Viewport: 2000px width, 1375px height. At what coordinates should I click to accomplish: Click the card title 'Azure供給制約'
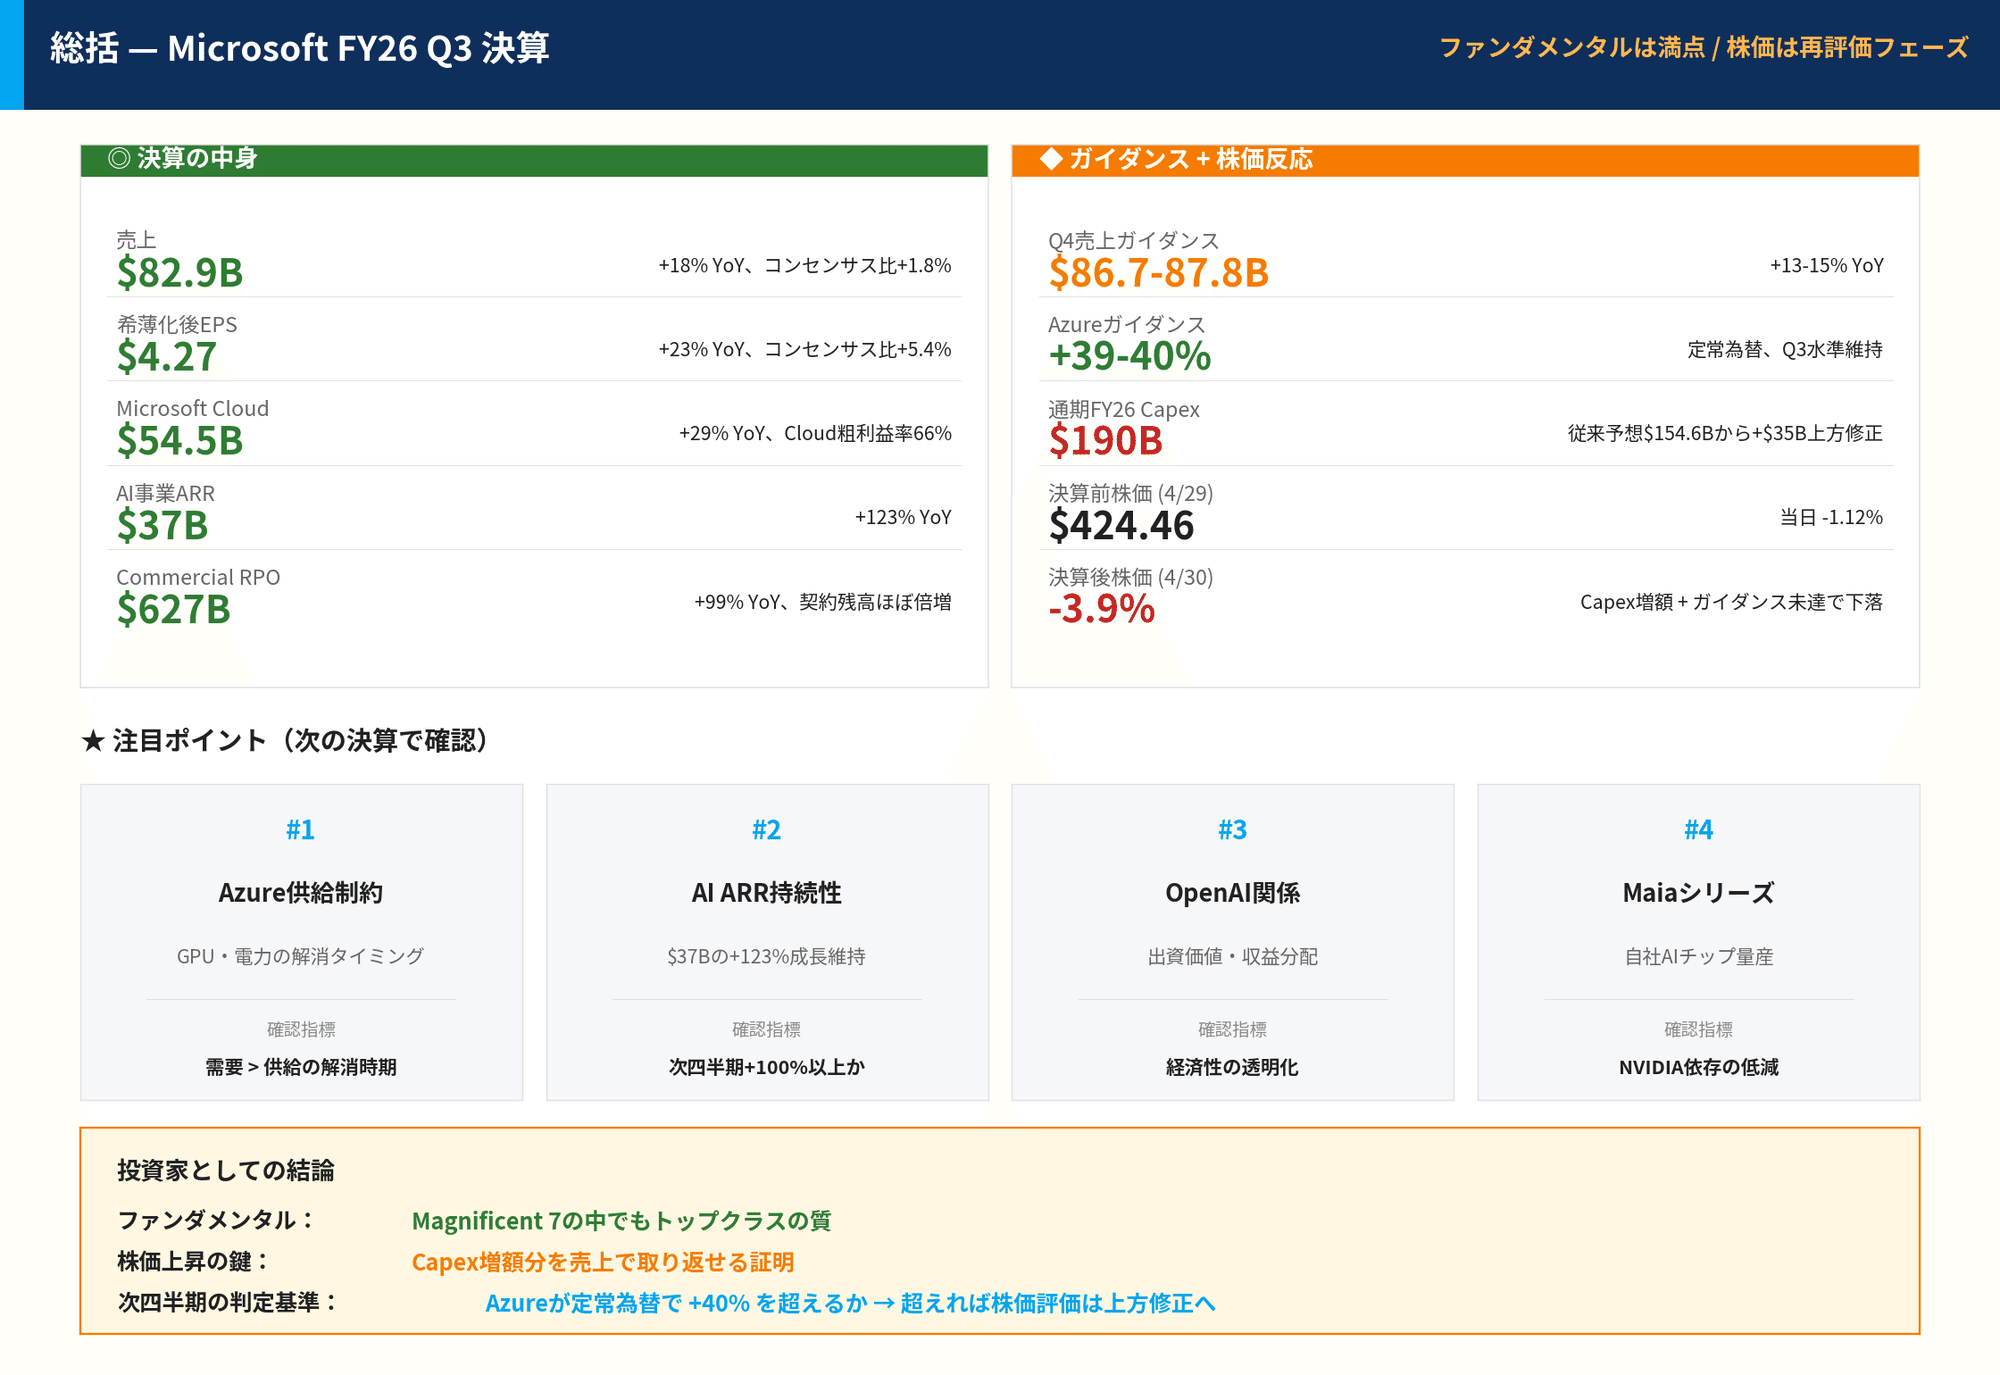point(301,893)
